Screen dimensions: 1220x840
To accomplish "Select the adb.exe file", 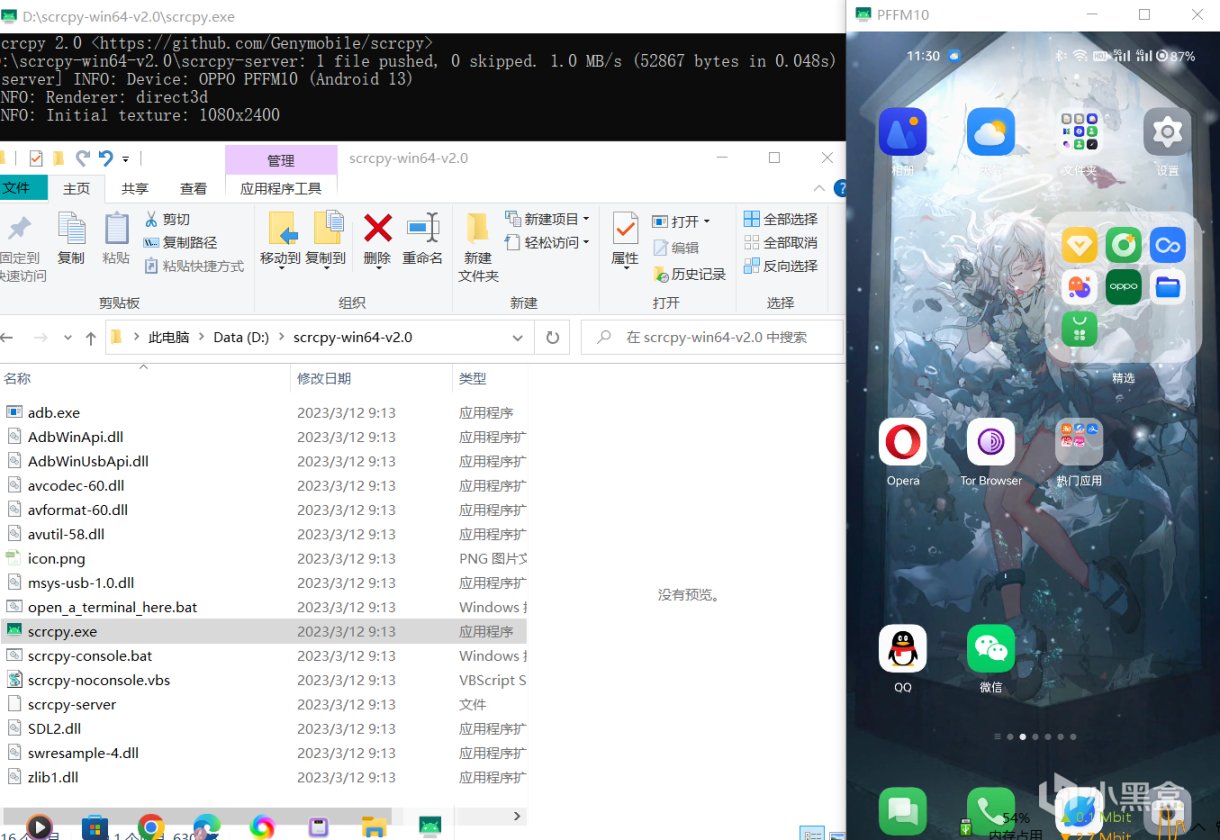I will click(54, 412).
